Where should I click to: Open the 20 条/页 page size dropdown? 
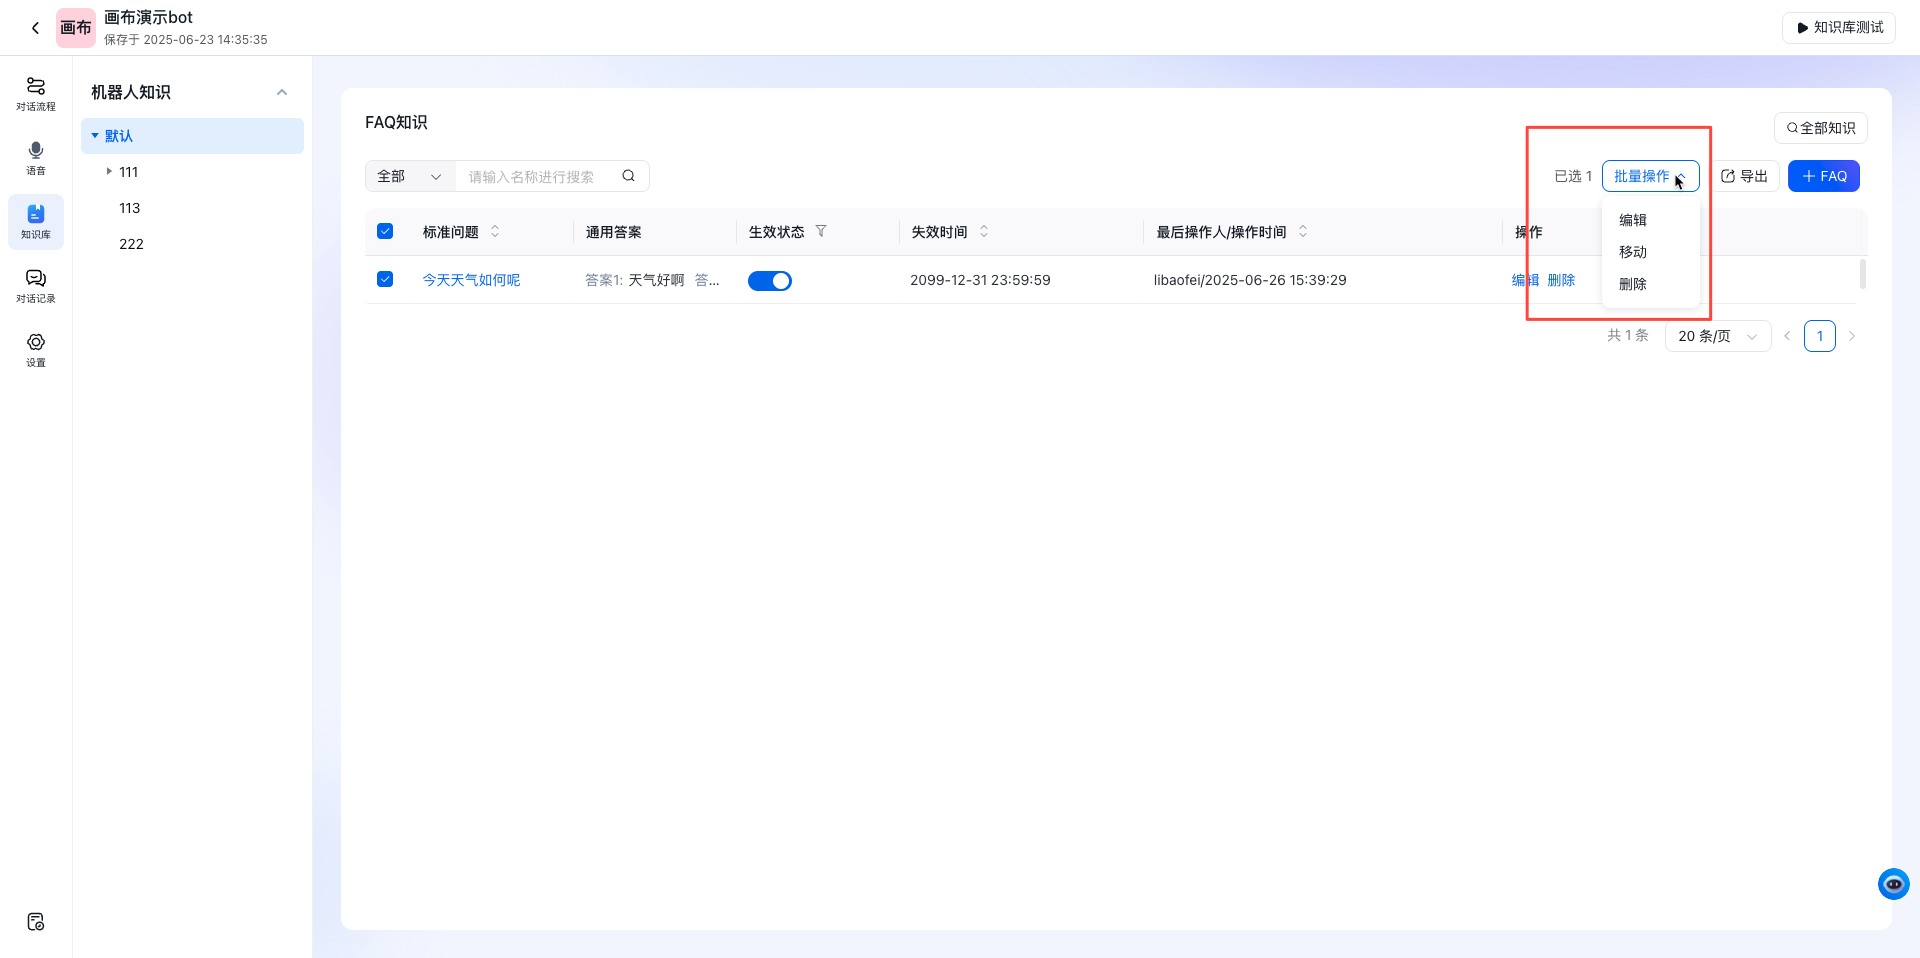point(1716,336)
